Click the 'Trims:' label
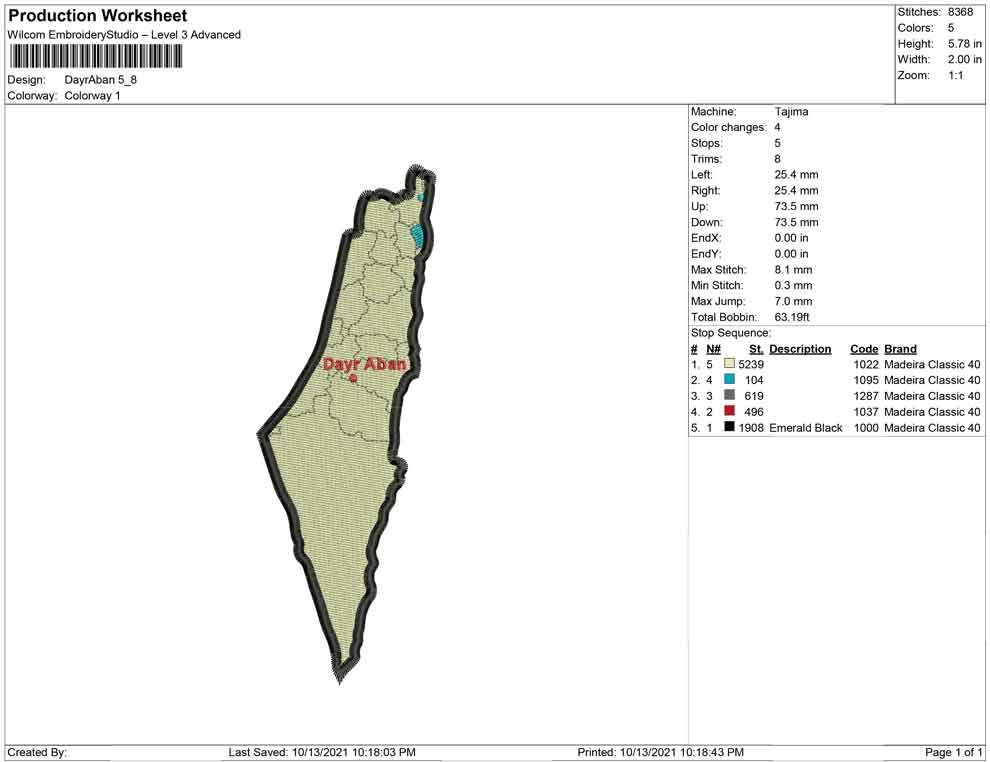The height and width of the screenshot is (762, 990). click(x=707, y=159)
